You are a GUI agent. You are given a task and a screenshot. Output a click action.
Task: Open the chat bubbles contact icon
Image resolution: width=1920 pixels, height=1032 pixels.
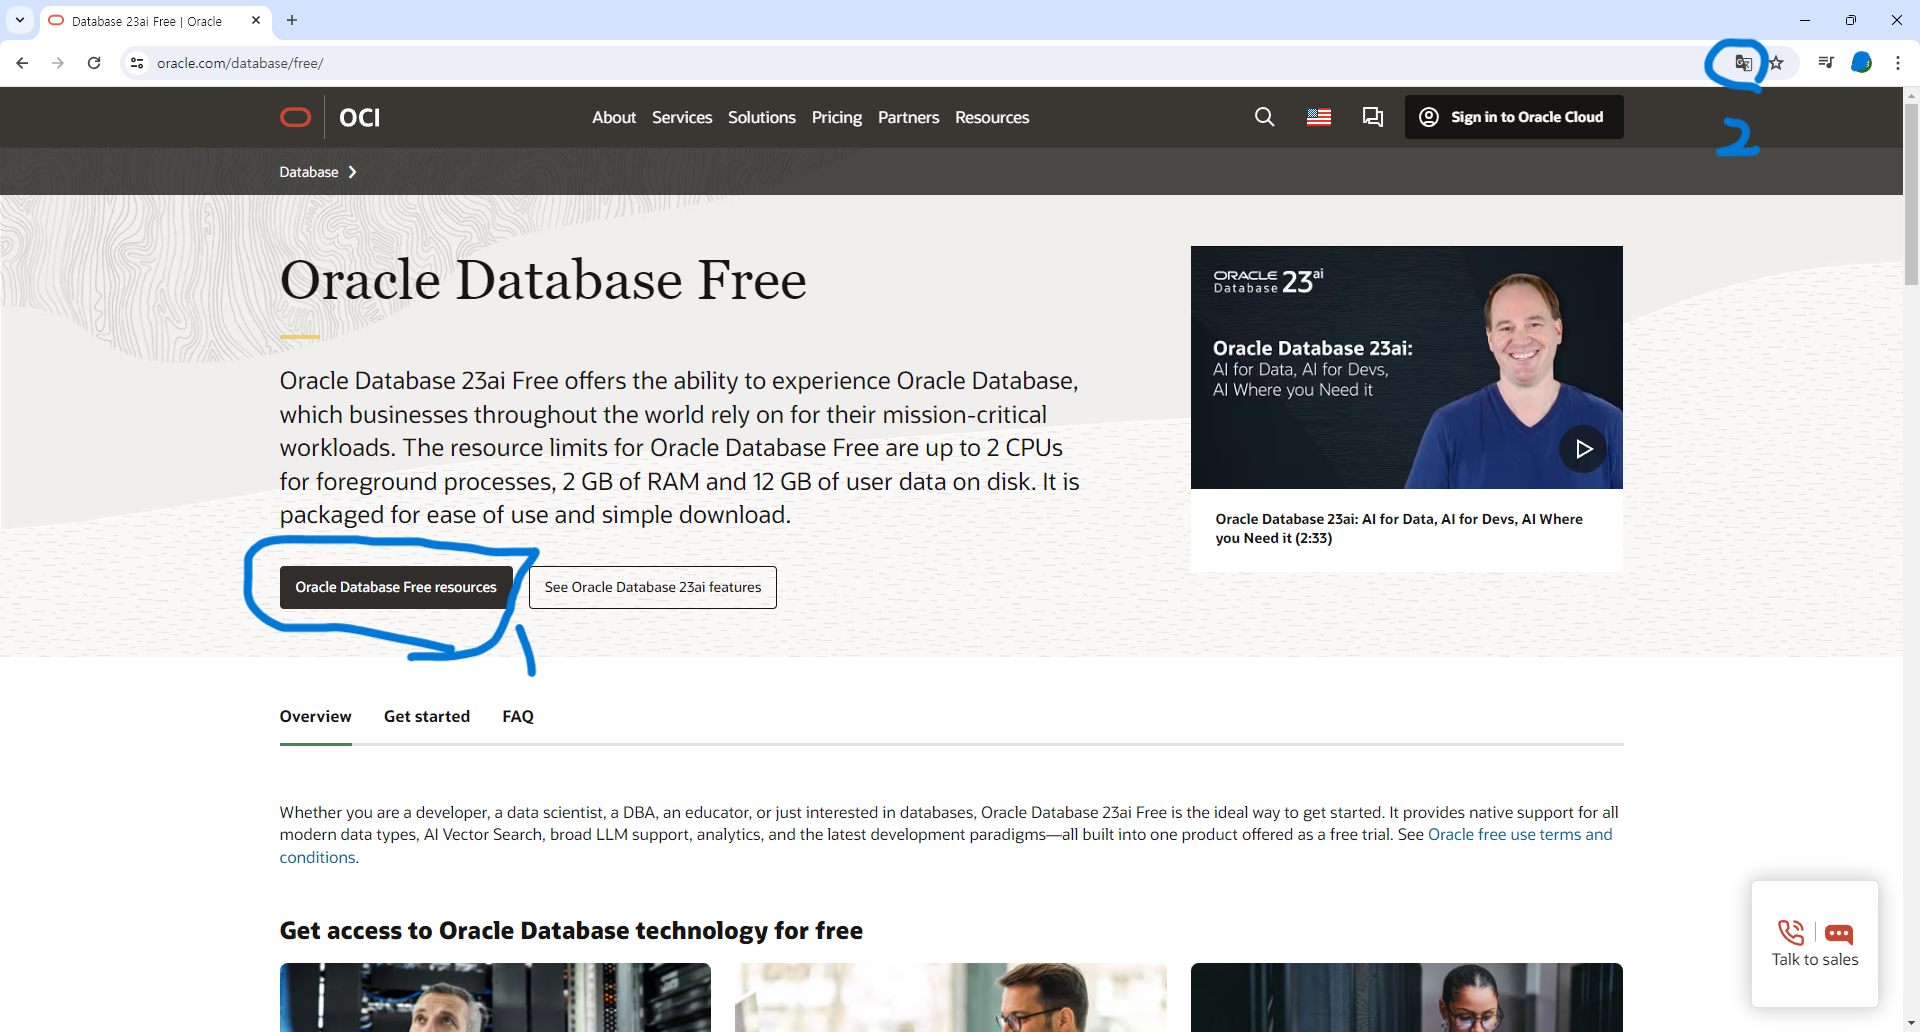tap(1373, 117)
